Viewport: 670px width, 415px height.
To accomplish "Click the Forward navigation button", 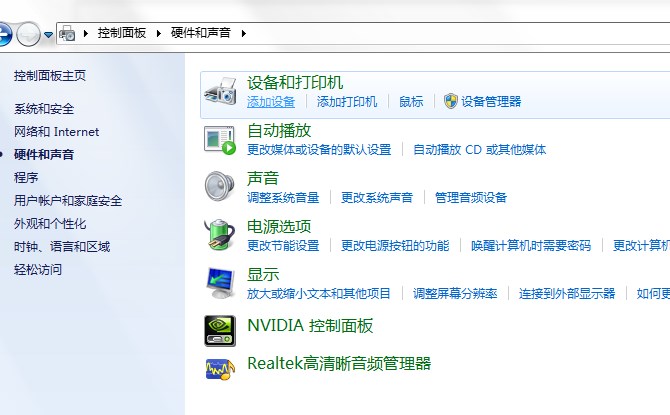I will pyautogui.click(x=29, y=34).
